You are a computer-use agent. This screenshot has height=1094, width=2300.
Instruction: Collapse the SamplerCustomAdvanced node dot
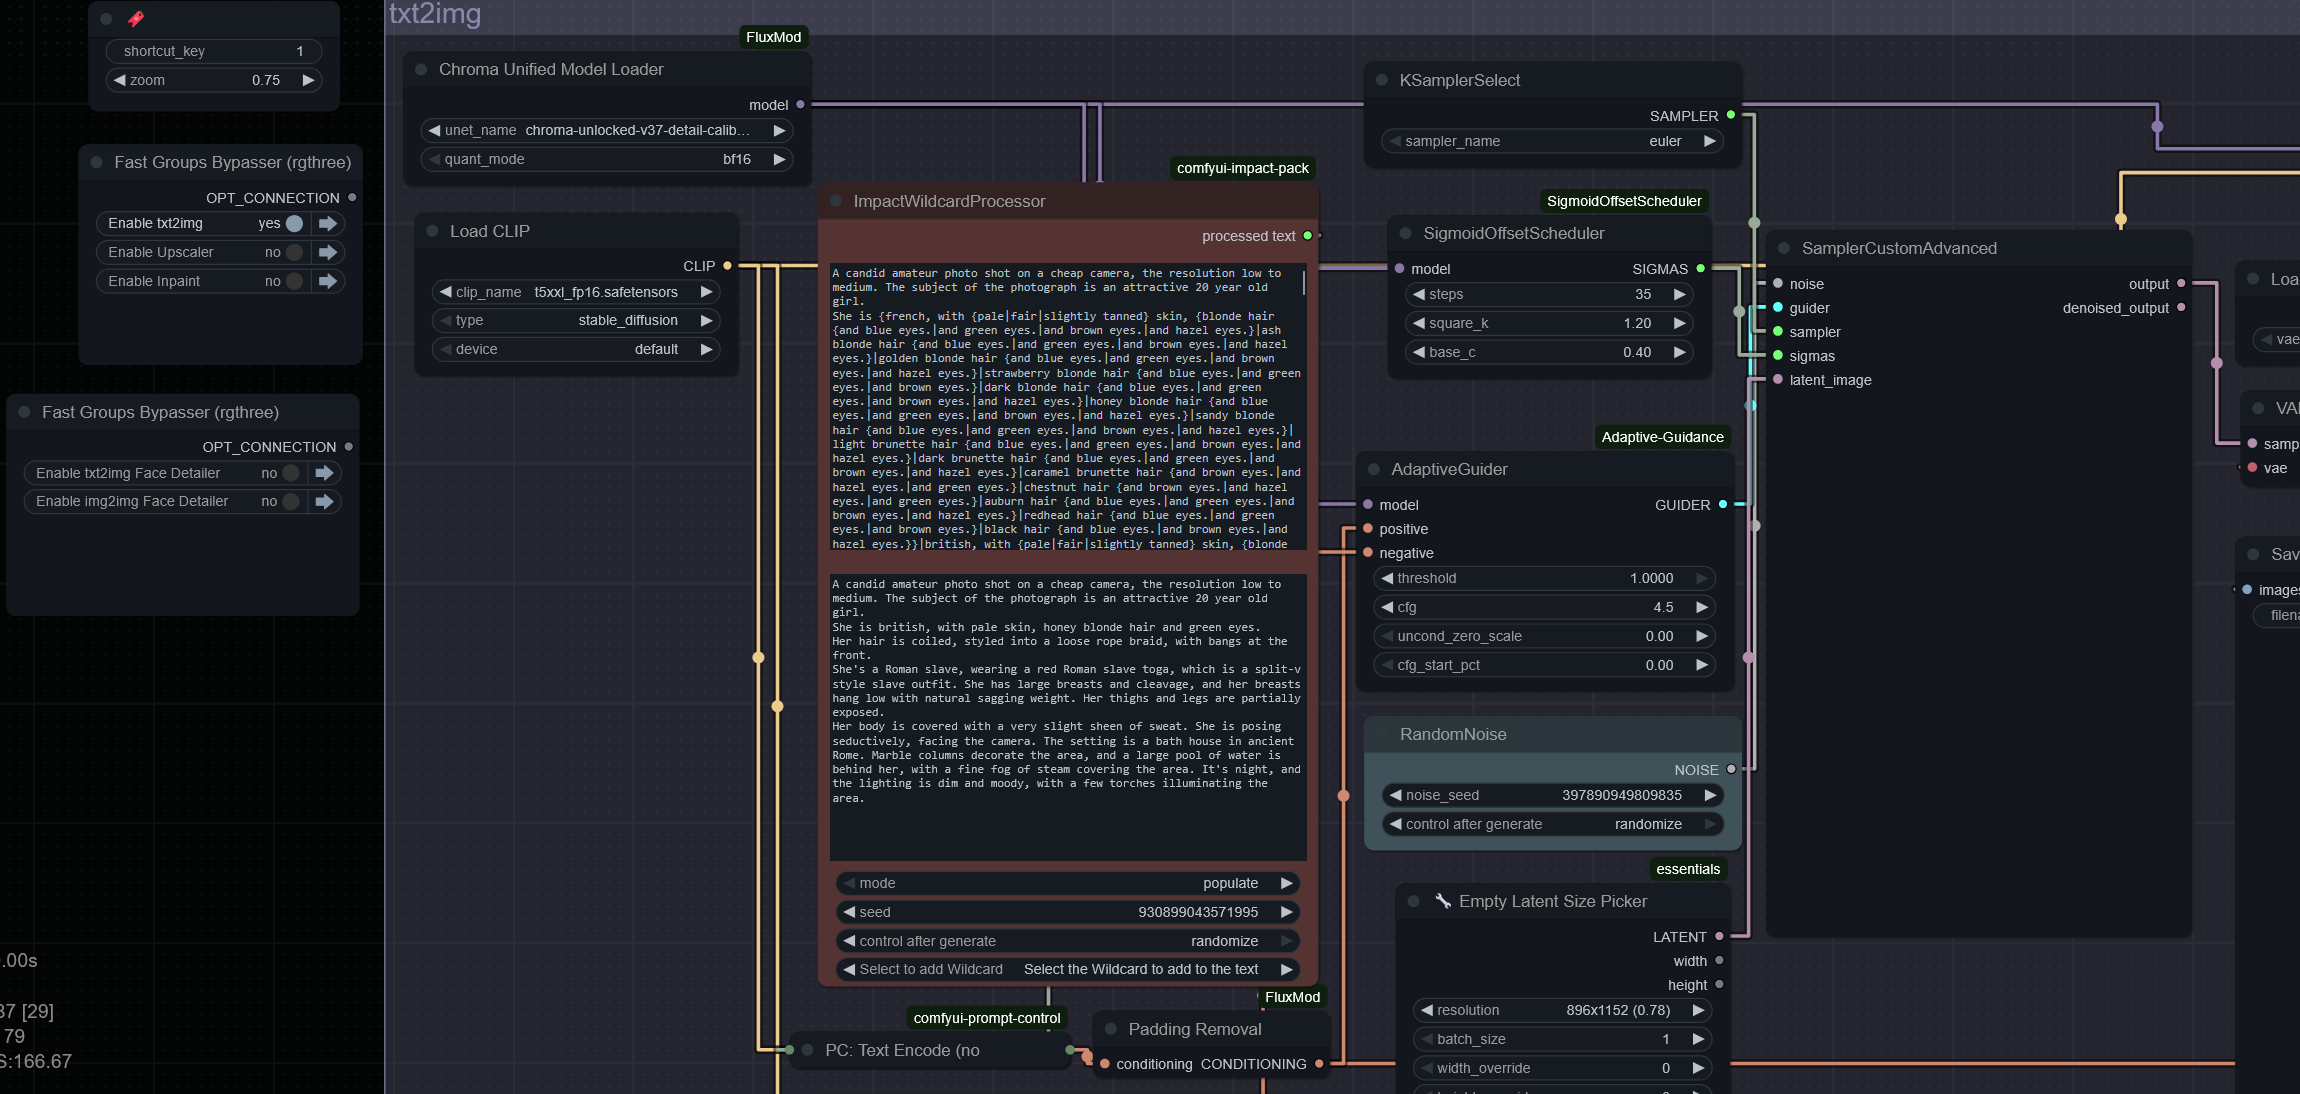click(1784, 248)
